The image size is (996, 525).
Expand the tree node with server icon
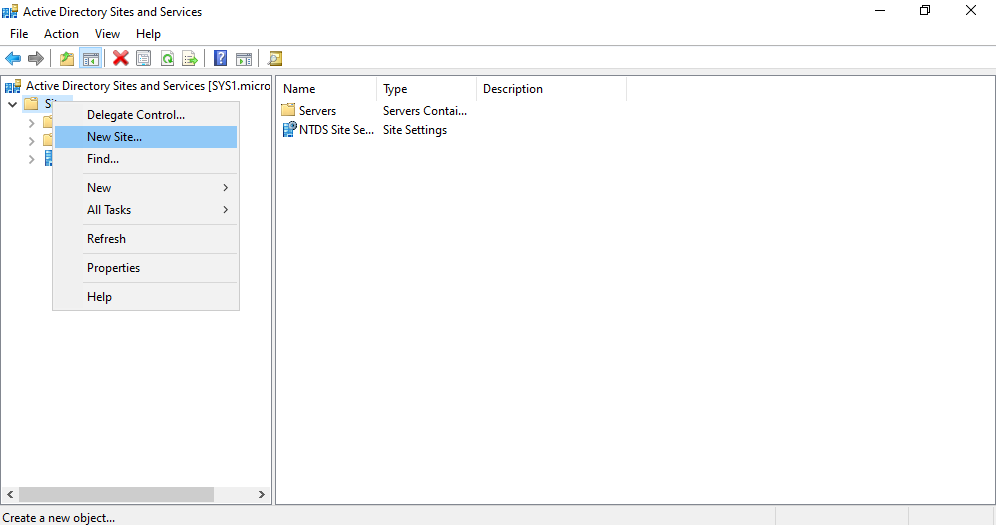point(31,159)
